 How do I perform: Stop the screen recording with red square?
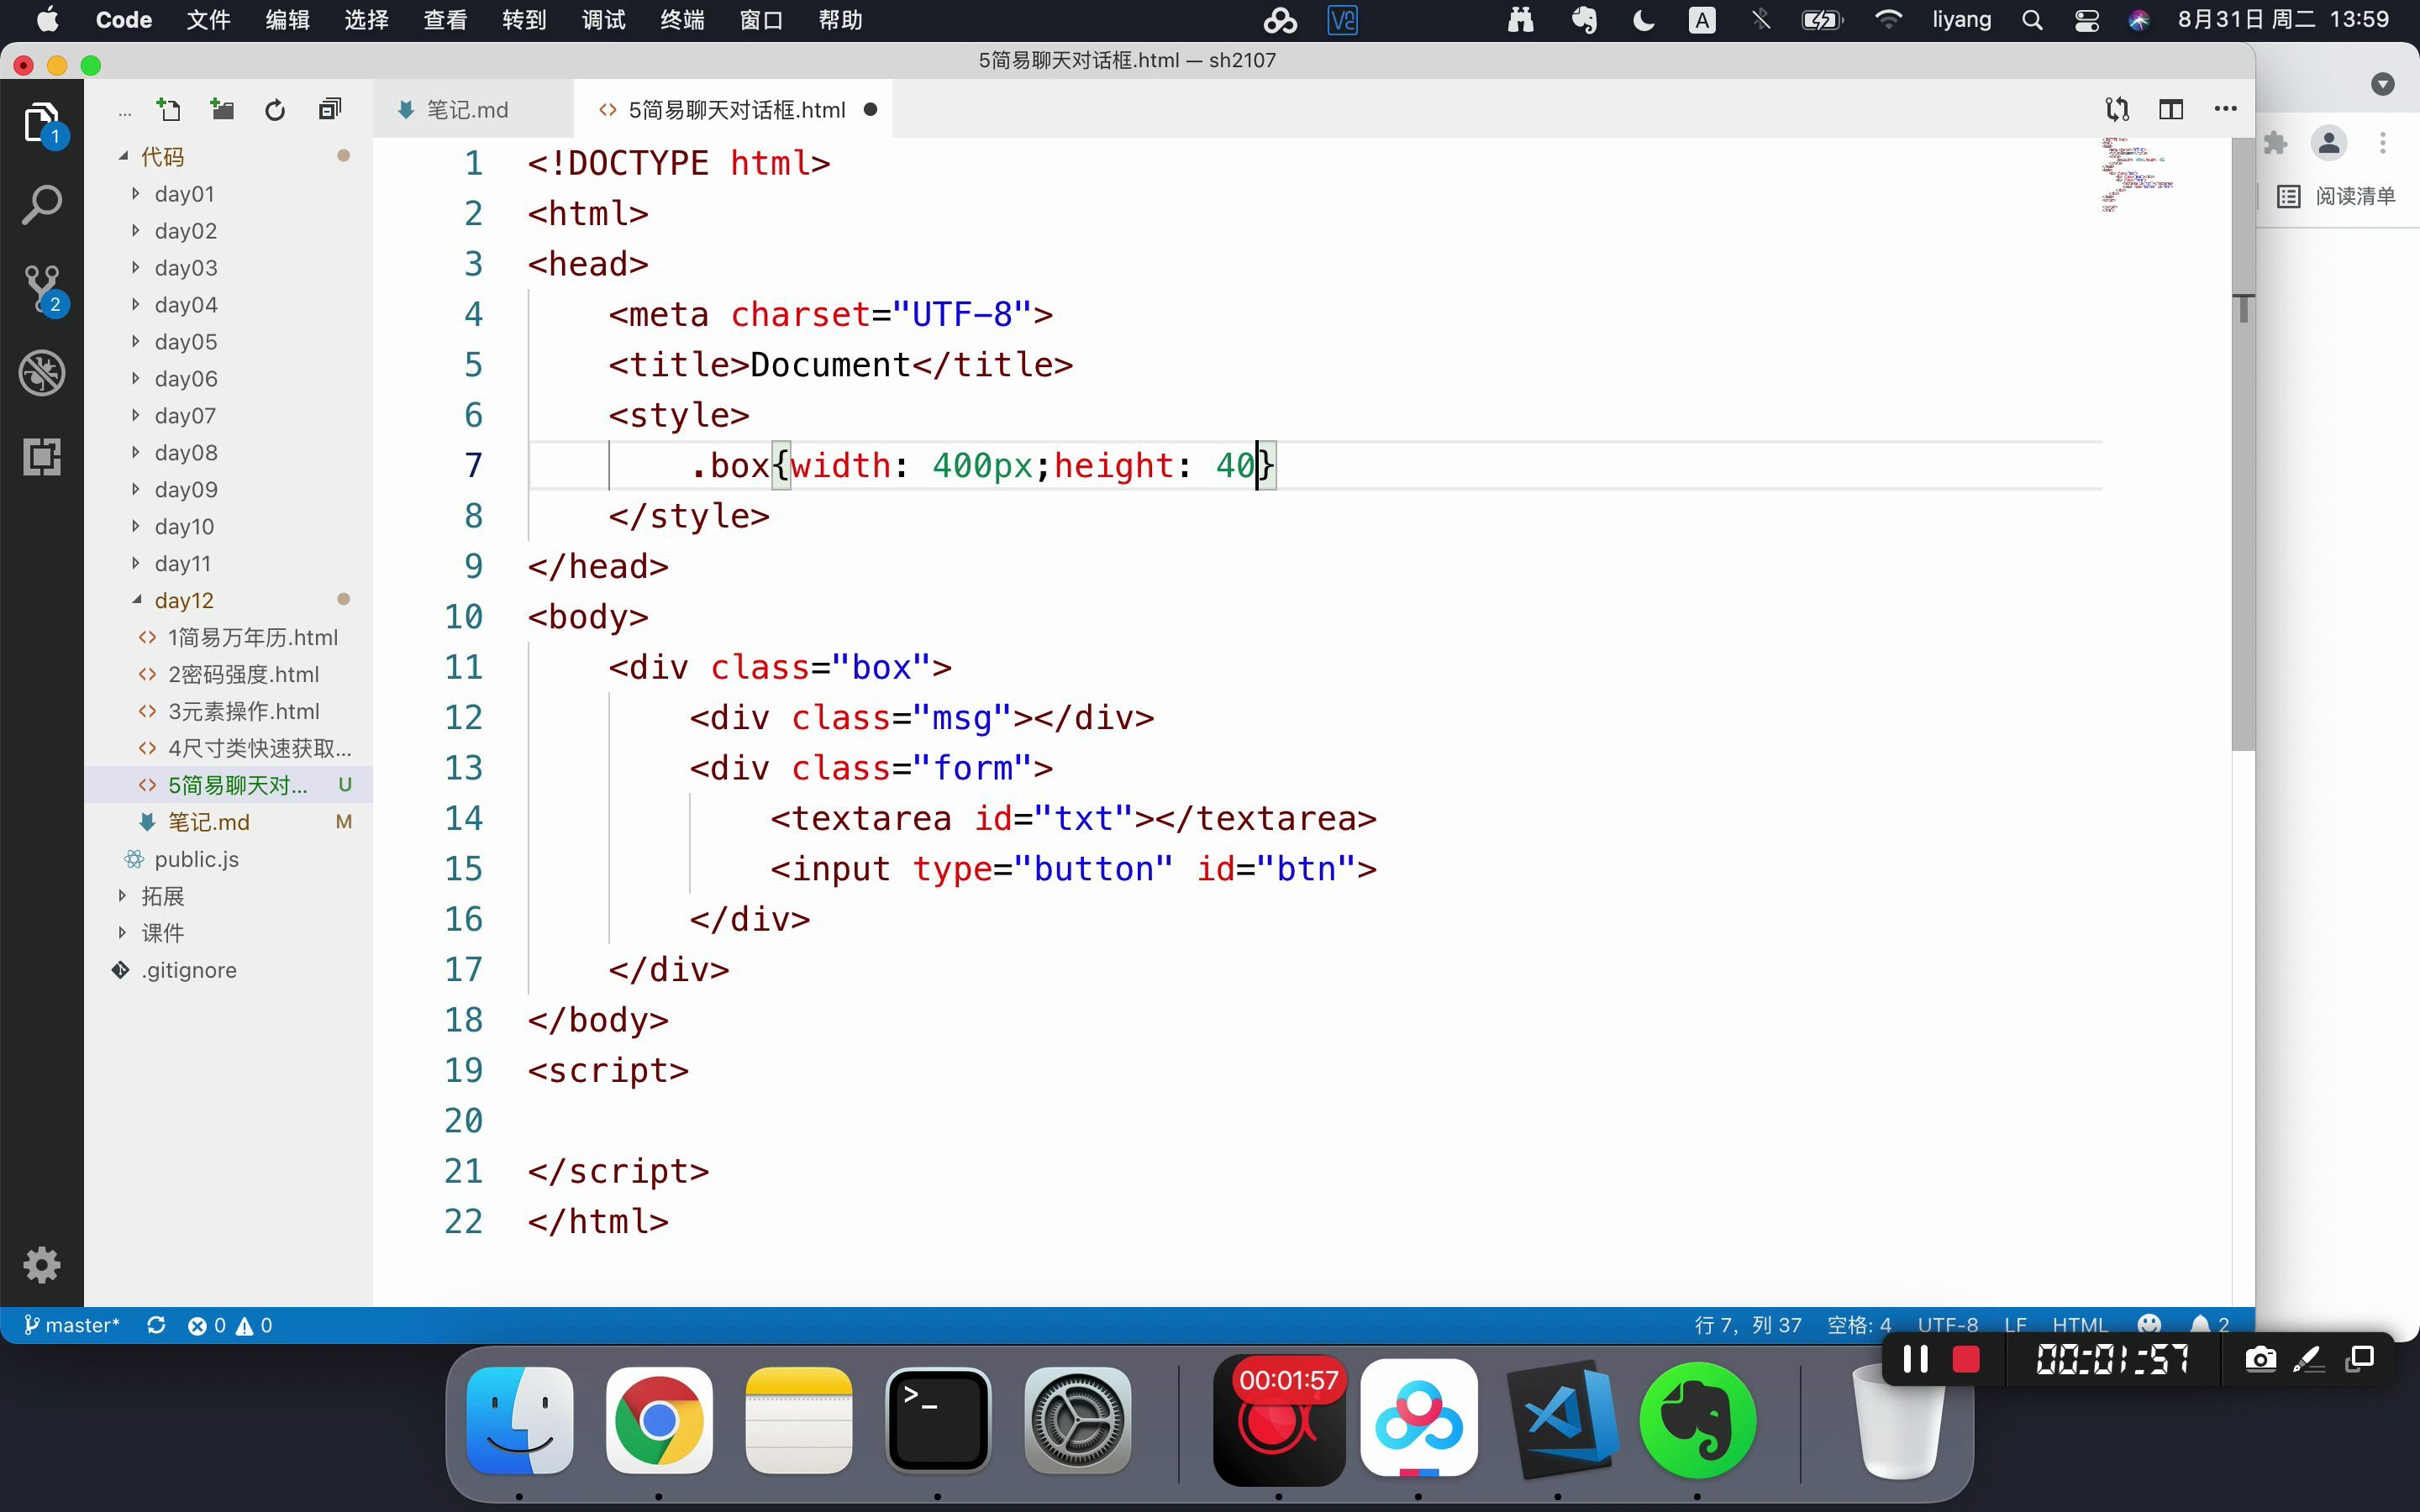coord(1966,1359)
